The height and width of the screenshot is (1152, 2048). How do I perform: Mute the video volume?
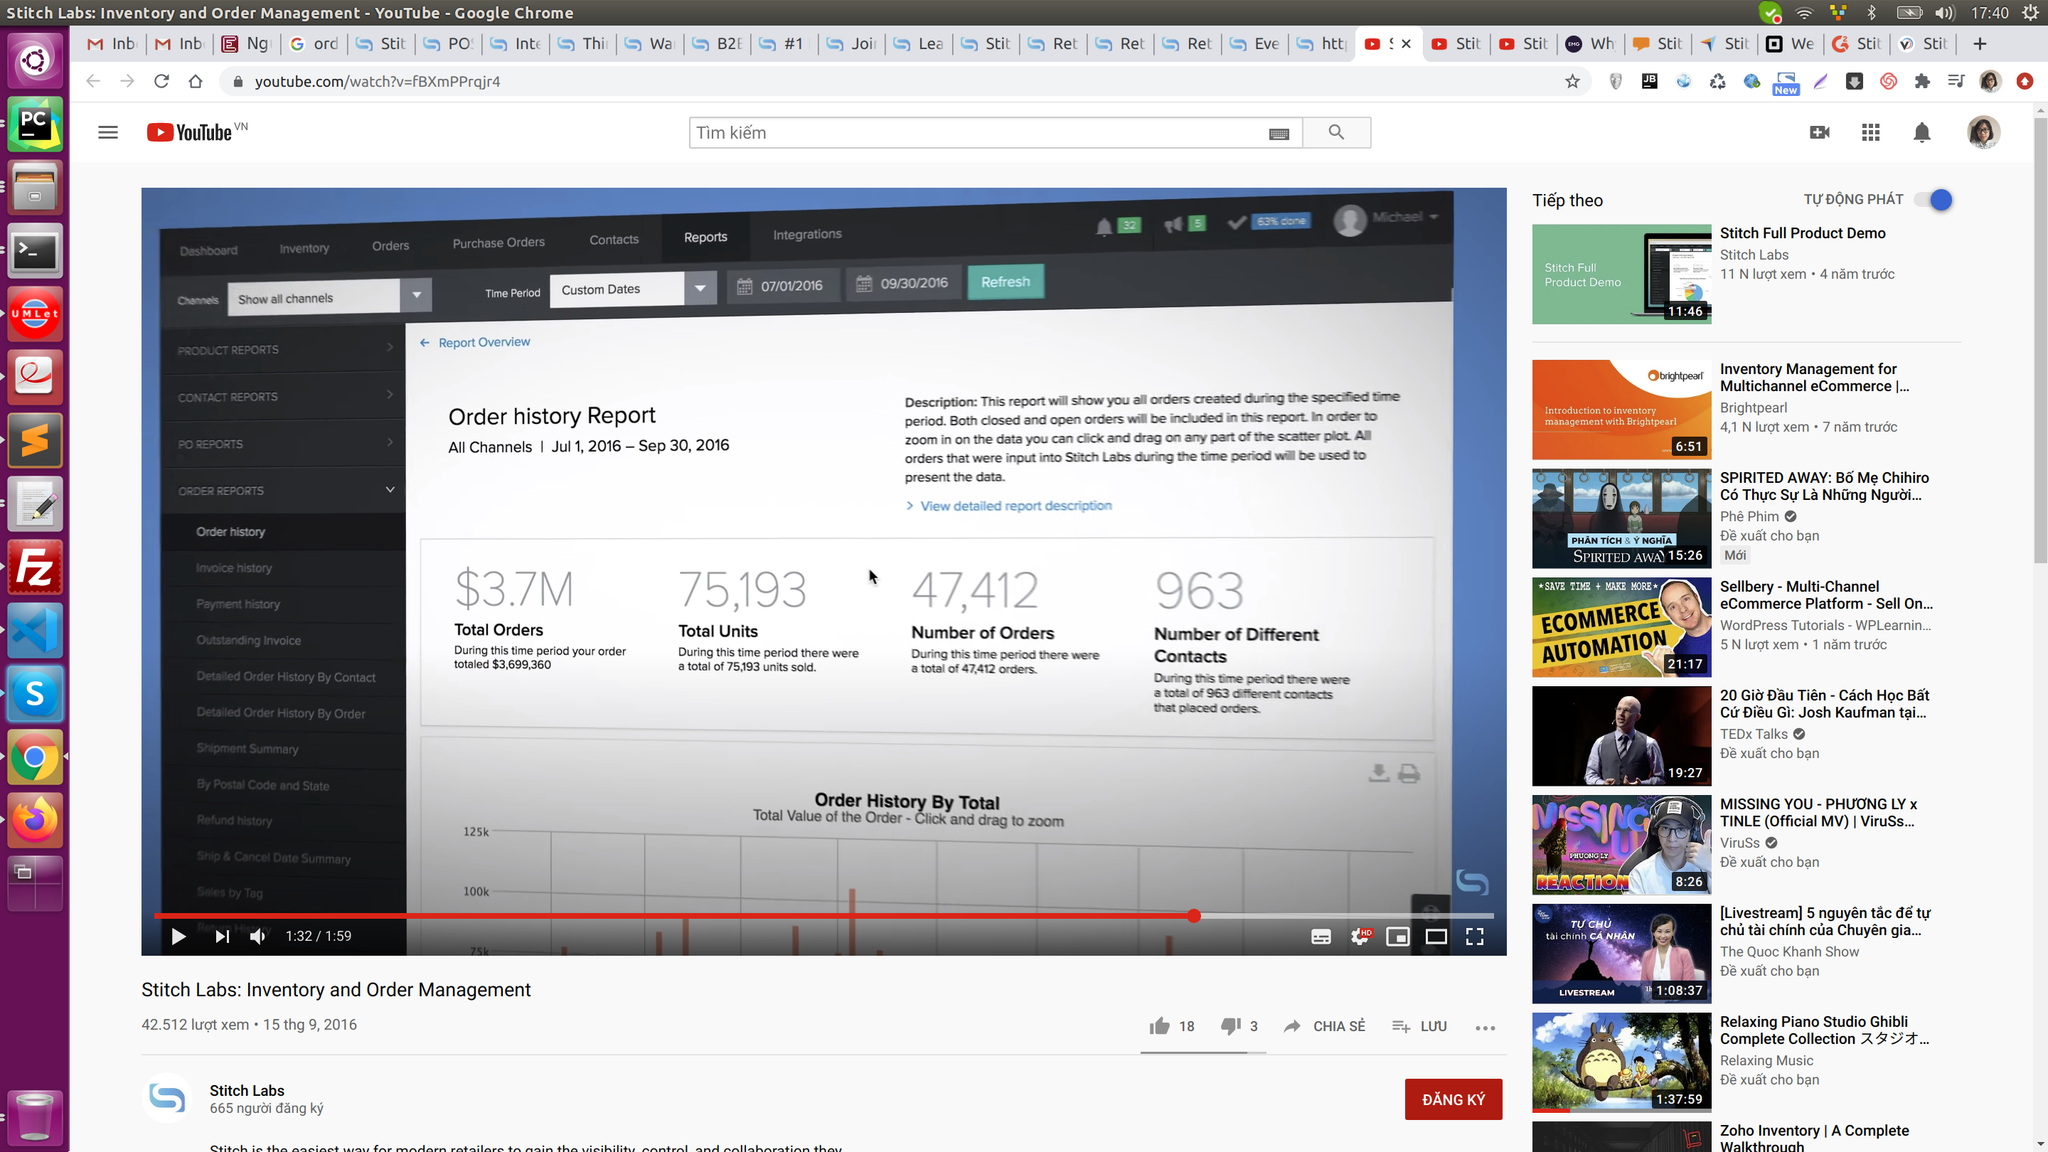258,936
